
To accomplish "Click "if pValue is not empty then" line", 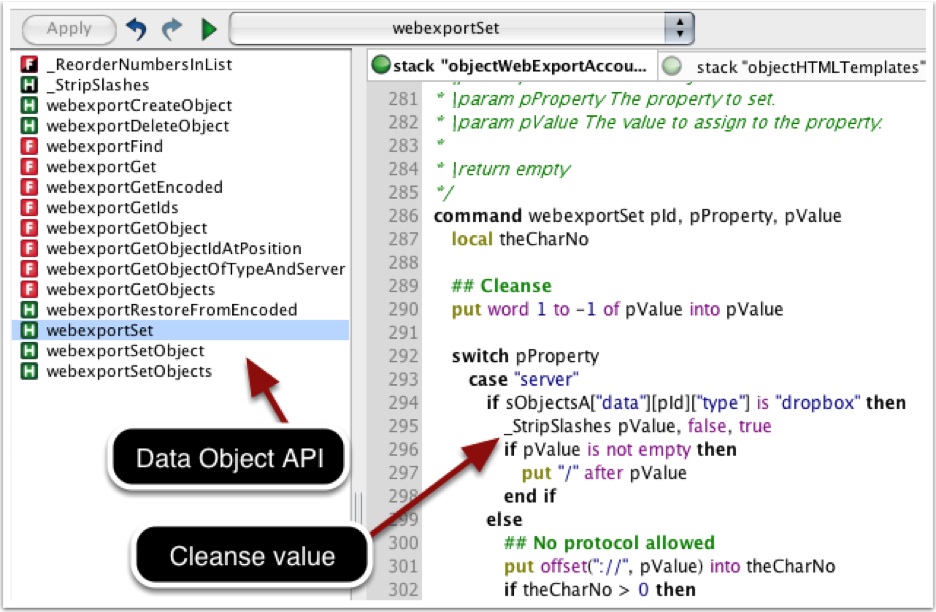I will click(620, 449).
